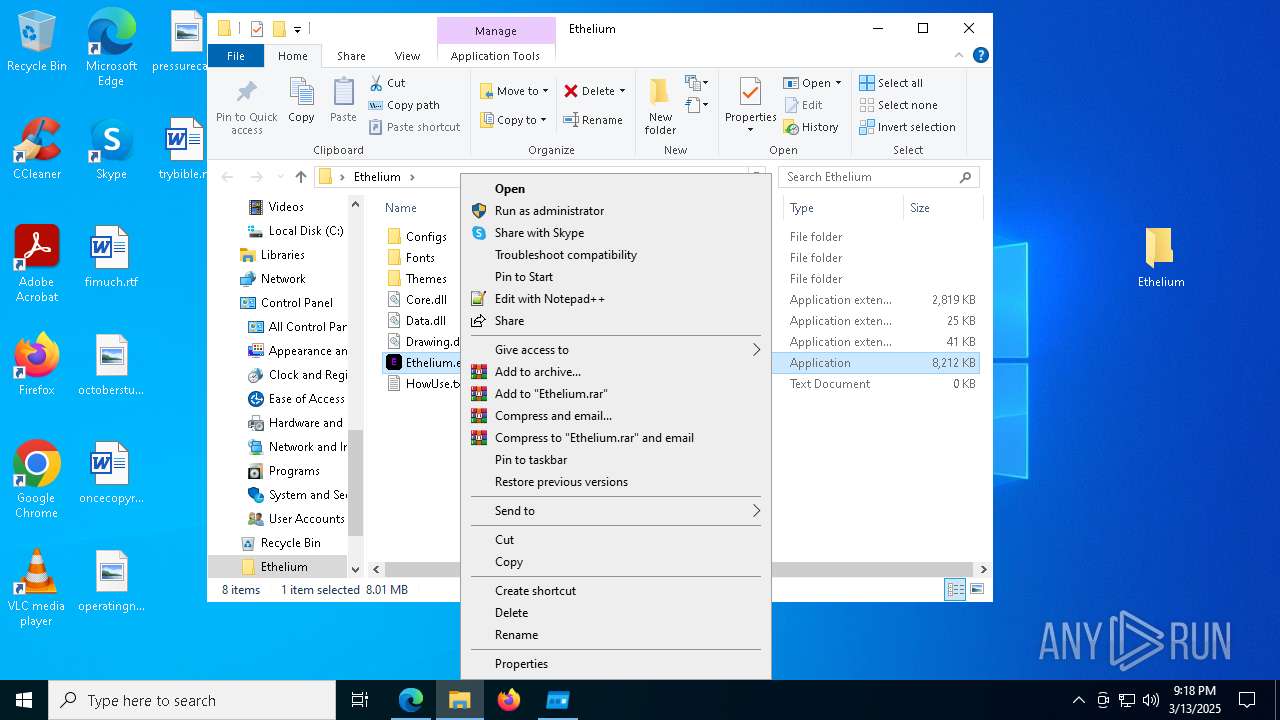The image size is (1280, 720).
Task: Choose Add to archive... entry
Action: tap(615, 372)
